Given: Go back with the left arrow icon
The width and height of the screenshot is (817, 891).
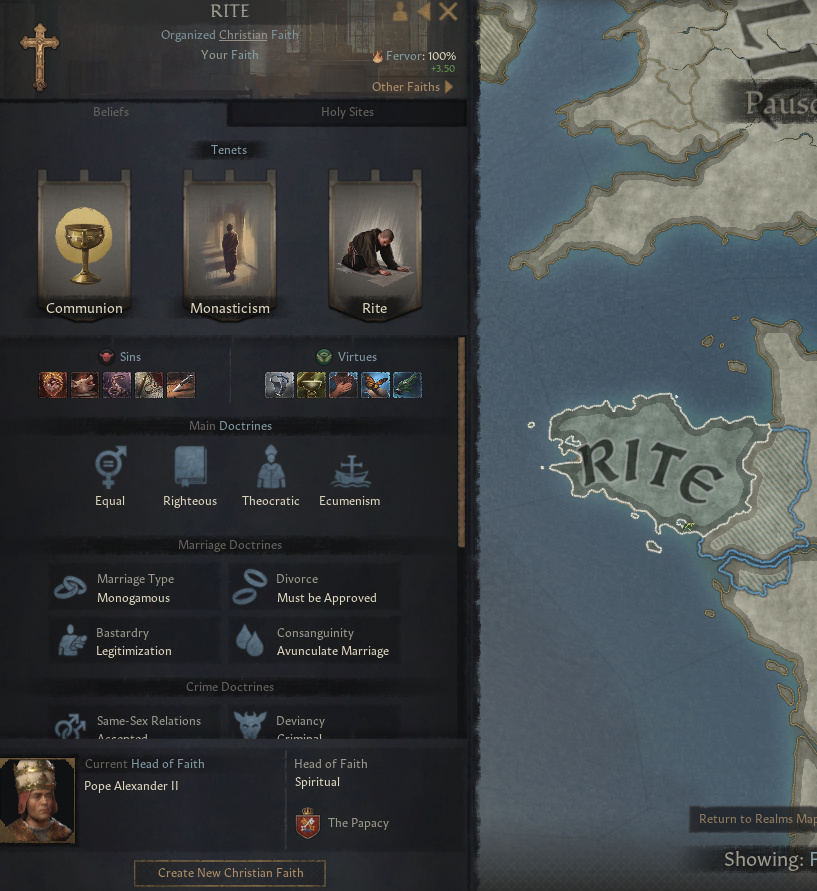Looking at the screenshot, I should [x=424, y=11].
